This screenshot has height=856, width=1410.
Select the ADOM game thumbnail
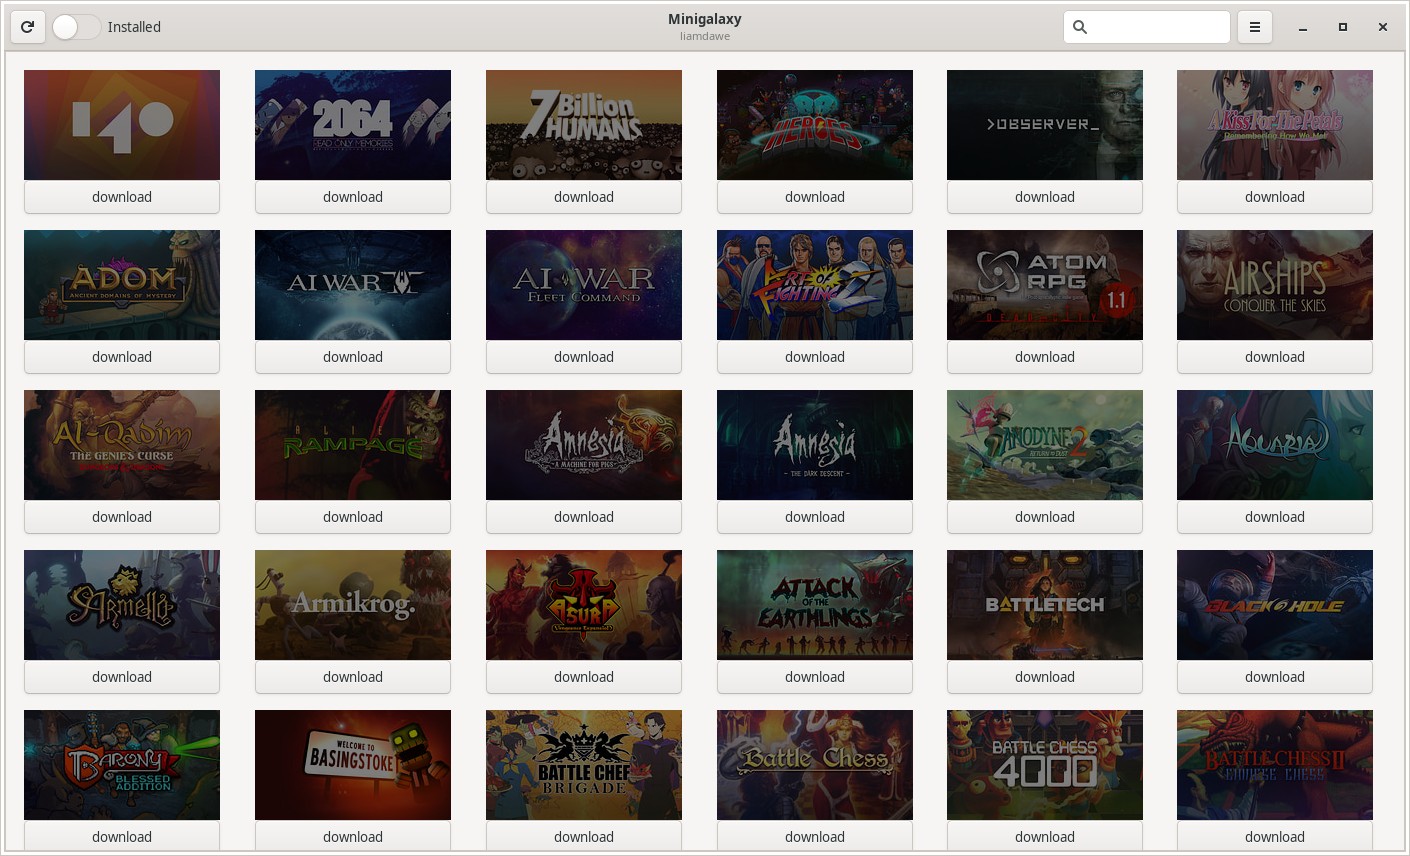click(x=122, y=285)
